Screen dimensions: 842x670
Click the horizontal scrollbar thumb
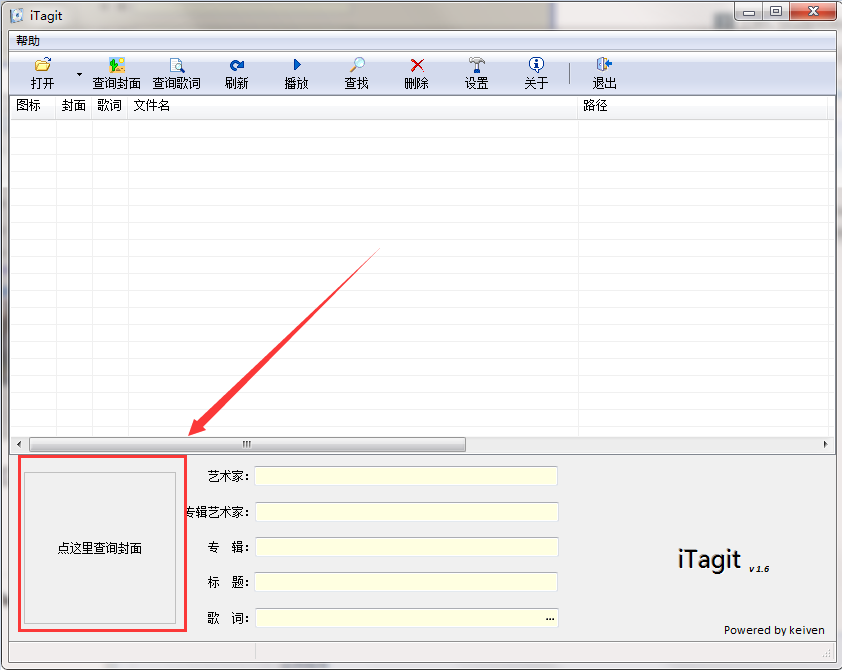(x=248, y=444)
